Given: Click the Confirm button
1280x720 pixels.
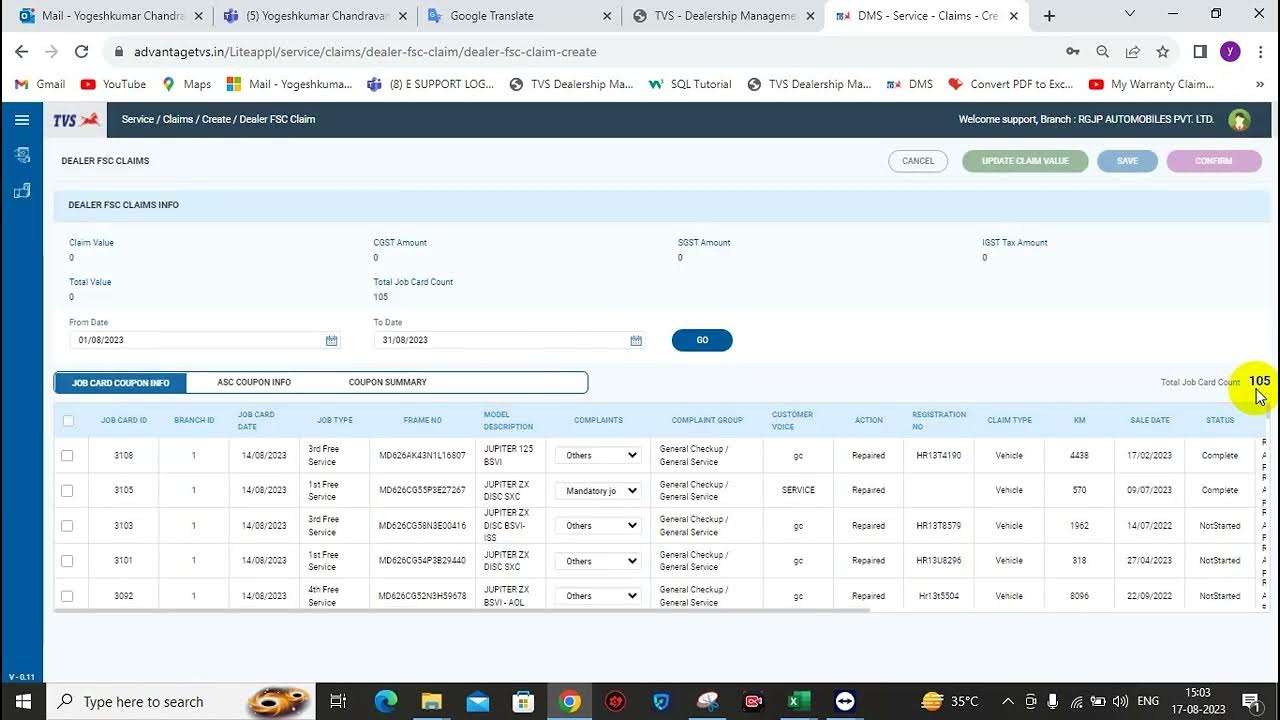Looking at the screenshot, I should [x=1214, y=161].
